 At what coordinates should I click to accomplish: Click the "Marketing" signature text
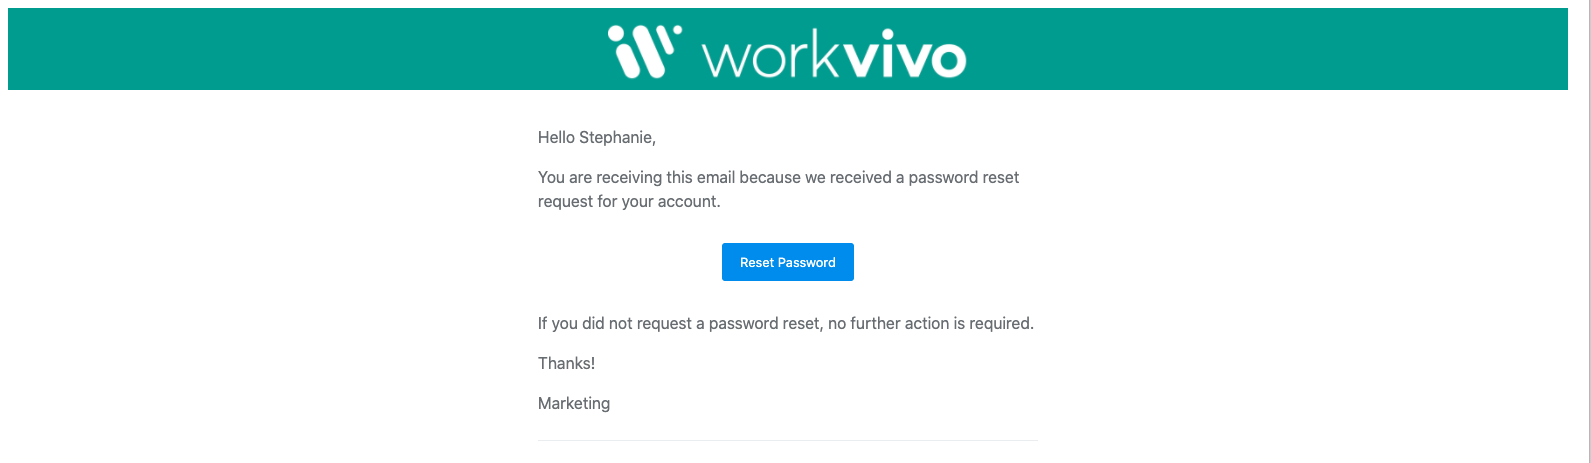pos(574,404)
